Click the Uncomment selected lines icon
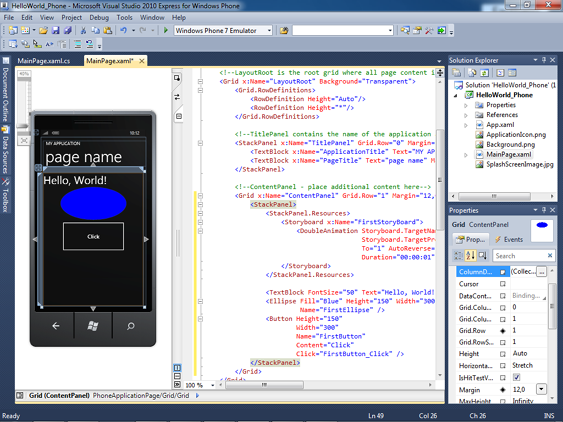This screenshot has width=563, height=422. 89,44
